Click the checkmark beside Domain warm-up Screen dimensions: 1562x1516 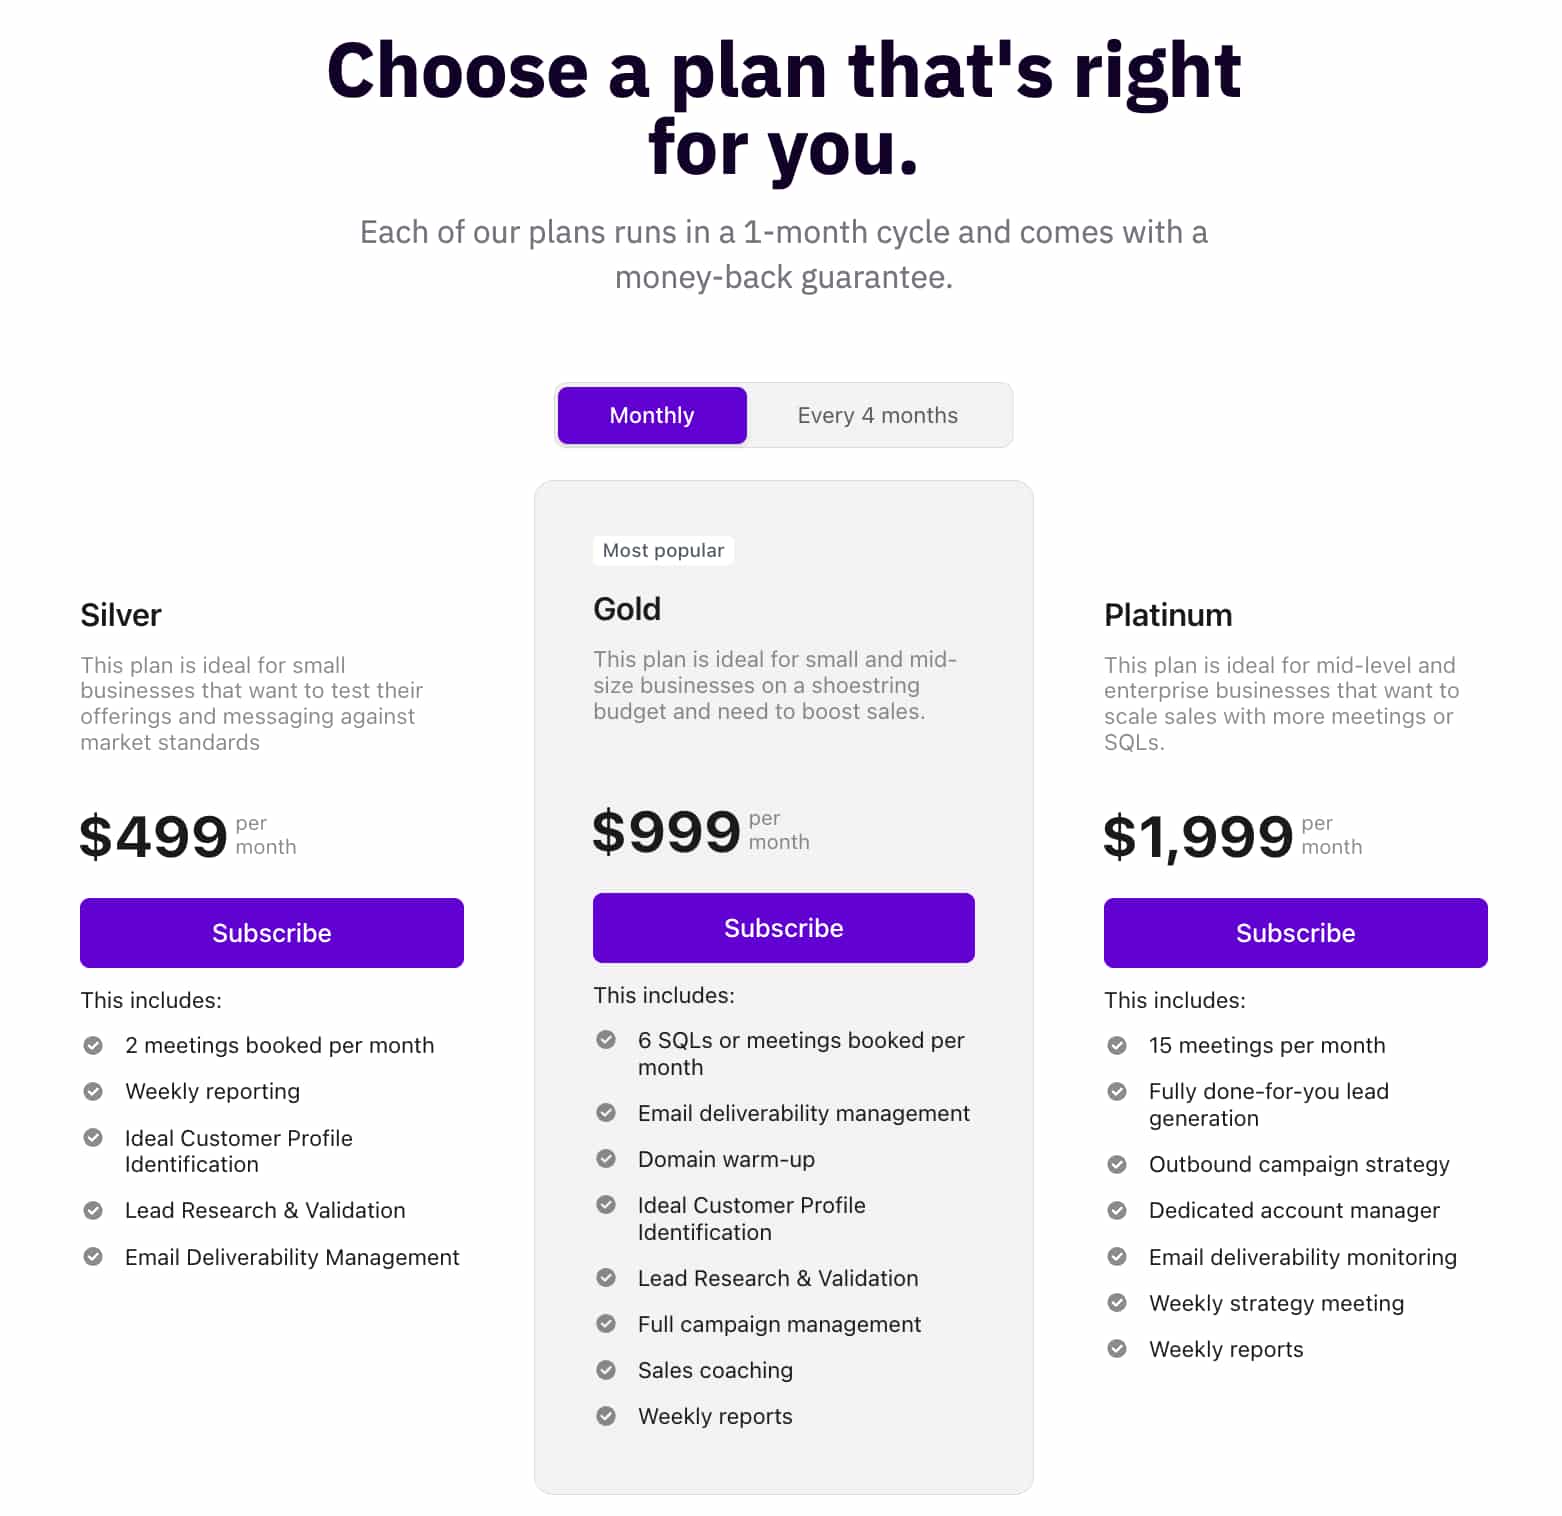click(607, 1158)
